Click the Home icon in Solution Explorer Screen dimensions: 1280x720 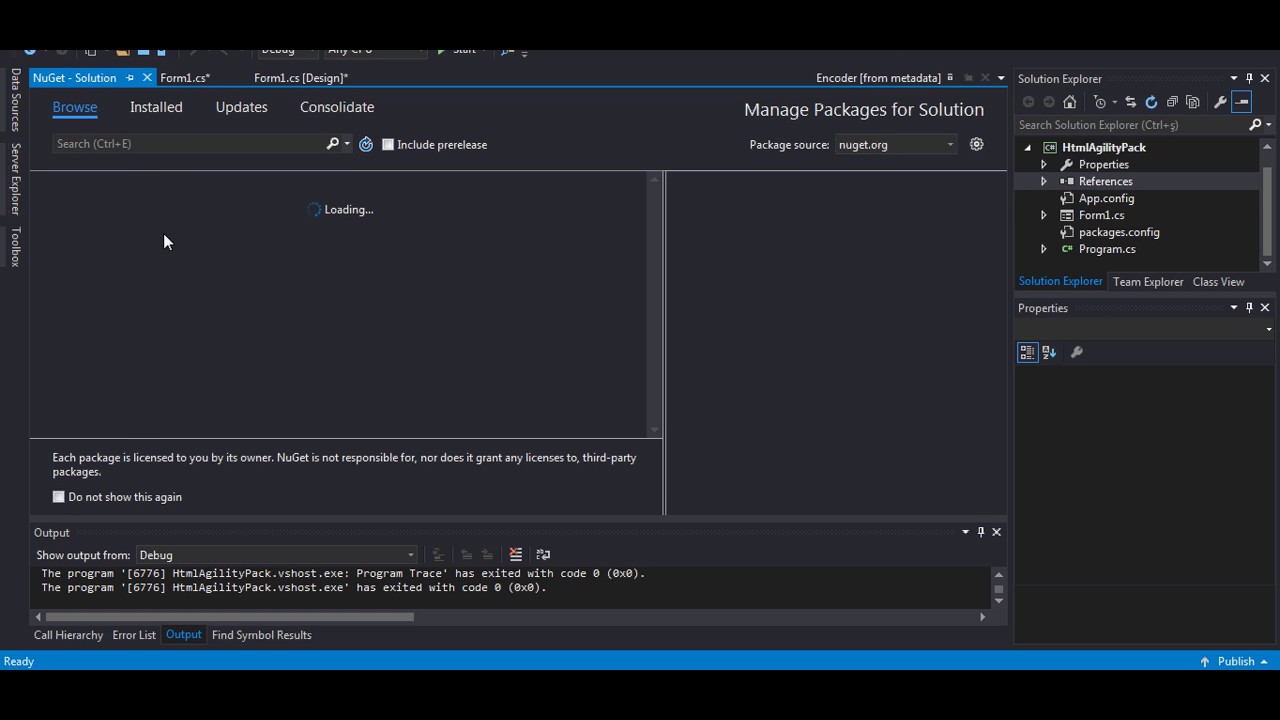pos(1070,102)
